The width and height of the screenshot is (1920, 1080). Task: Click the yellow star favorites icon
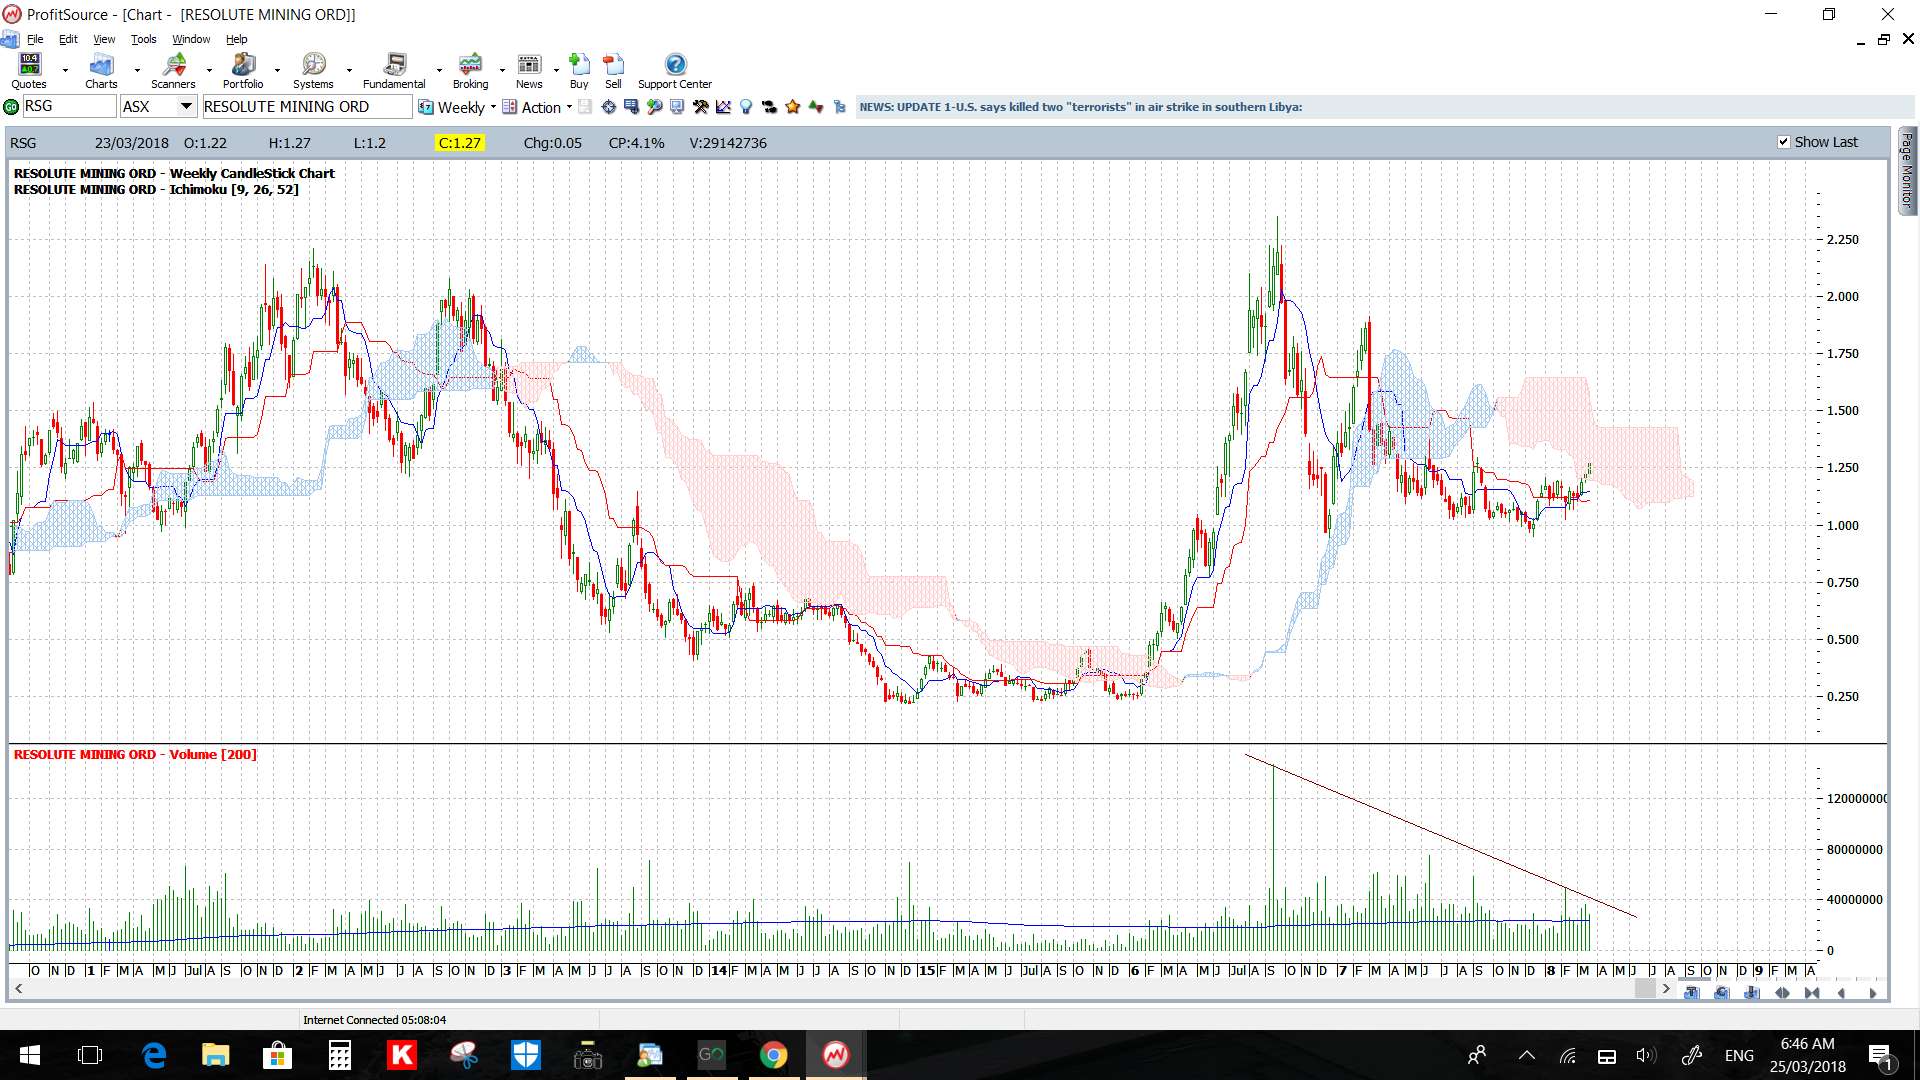point(793,107)
